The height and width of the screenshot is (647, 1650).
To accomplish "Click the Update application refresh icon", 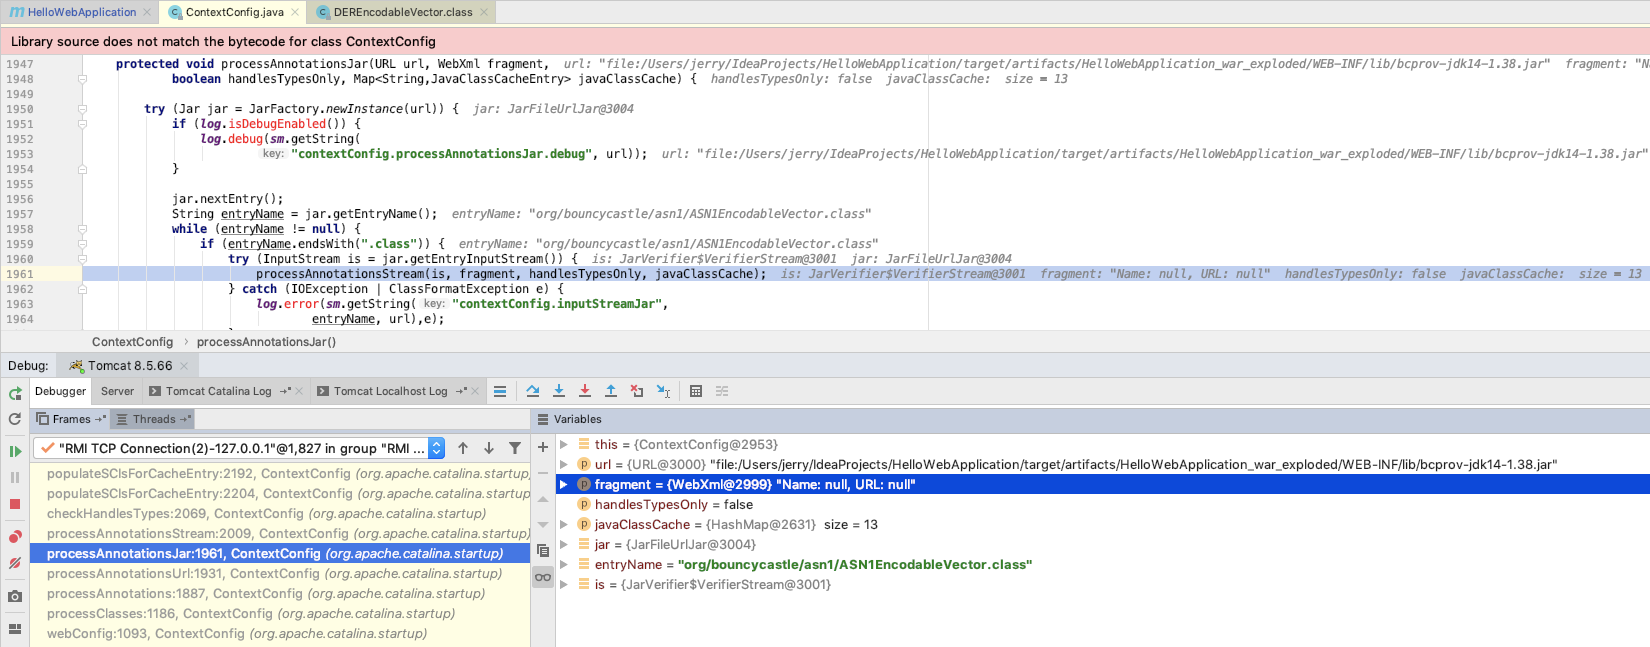I will [x=15, y=419].
